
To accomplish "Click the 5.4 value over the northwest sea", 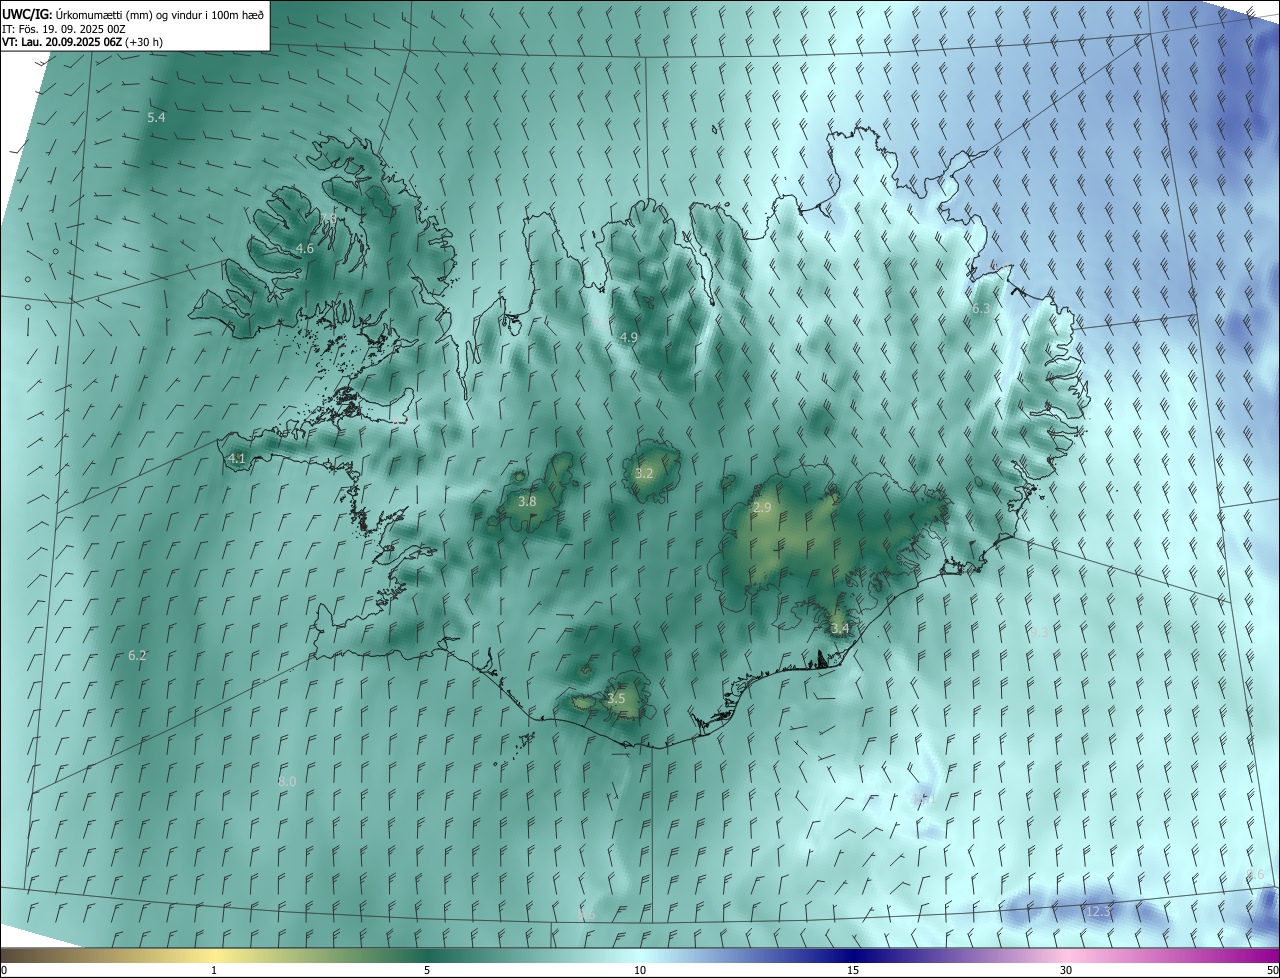I will point(156,117).
